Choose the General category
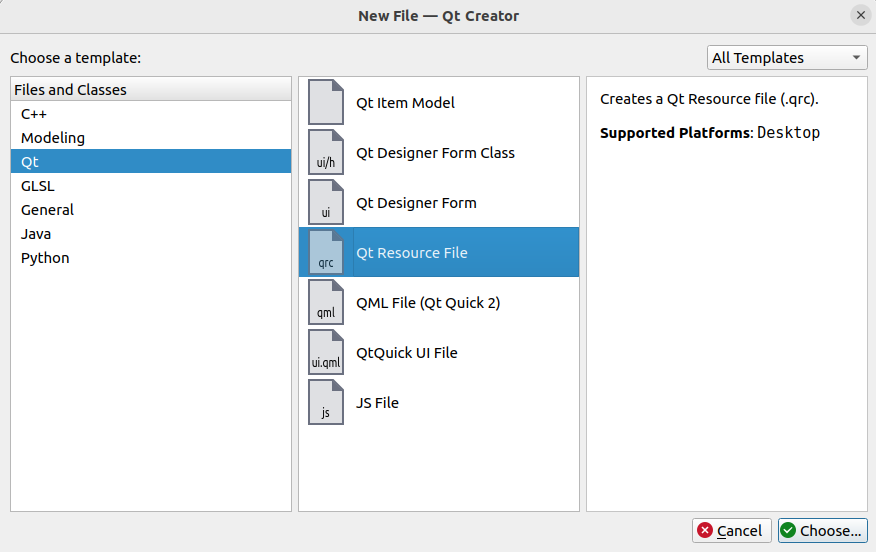Screen dimensions: 876x552 point(47,210)
